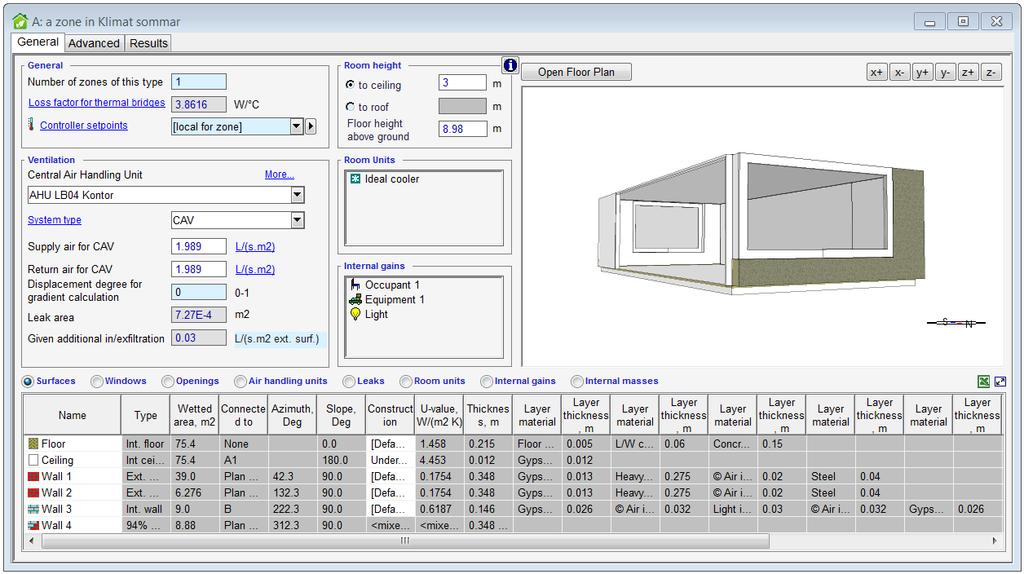Click the Displacement degree field

[x=199, y=292]
